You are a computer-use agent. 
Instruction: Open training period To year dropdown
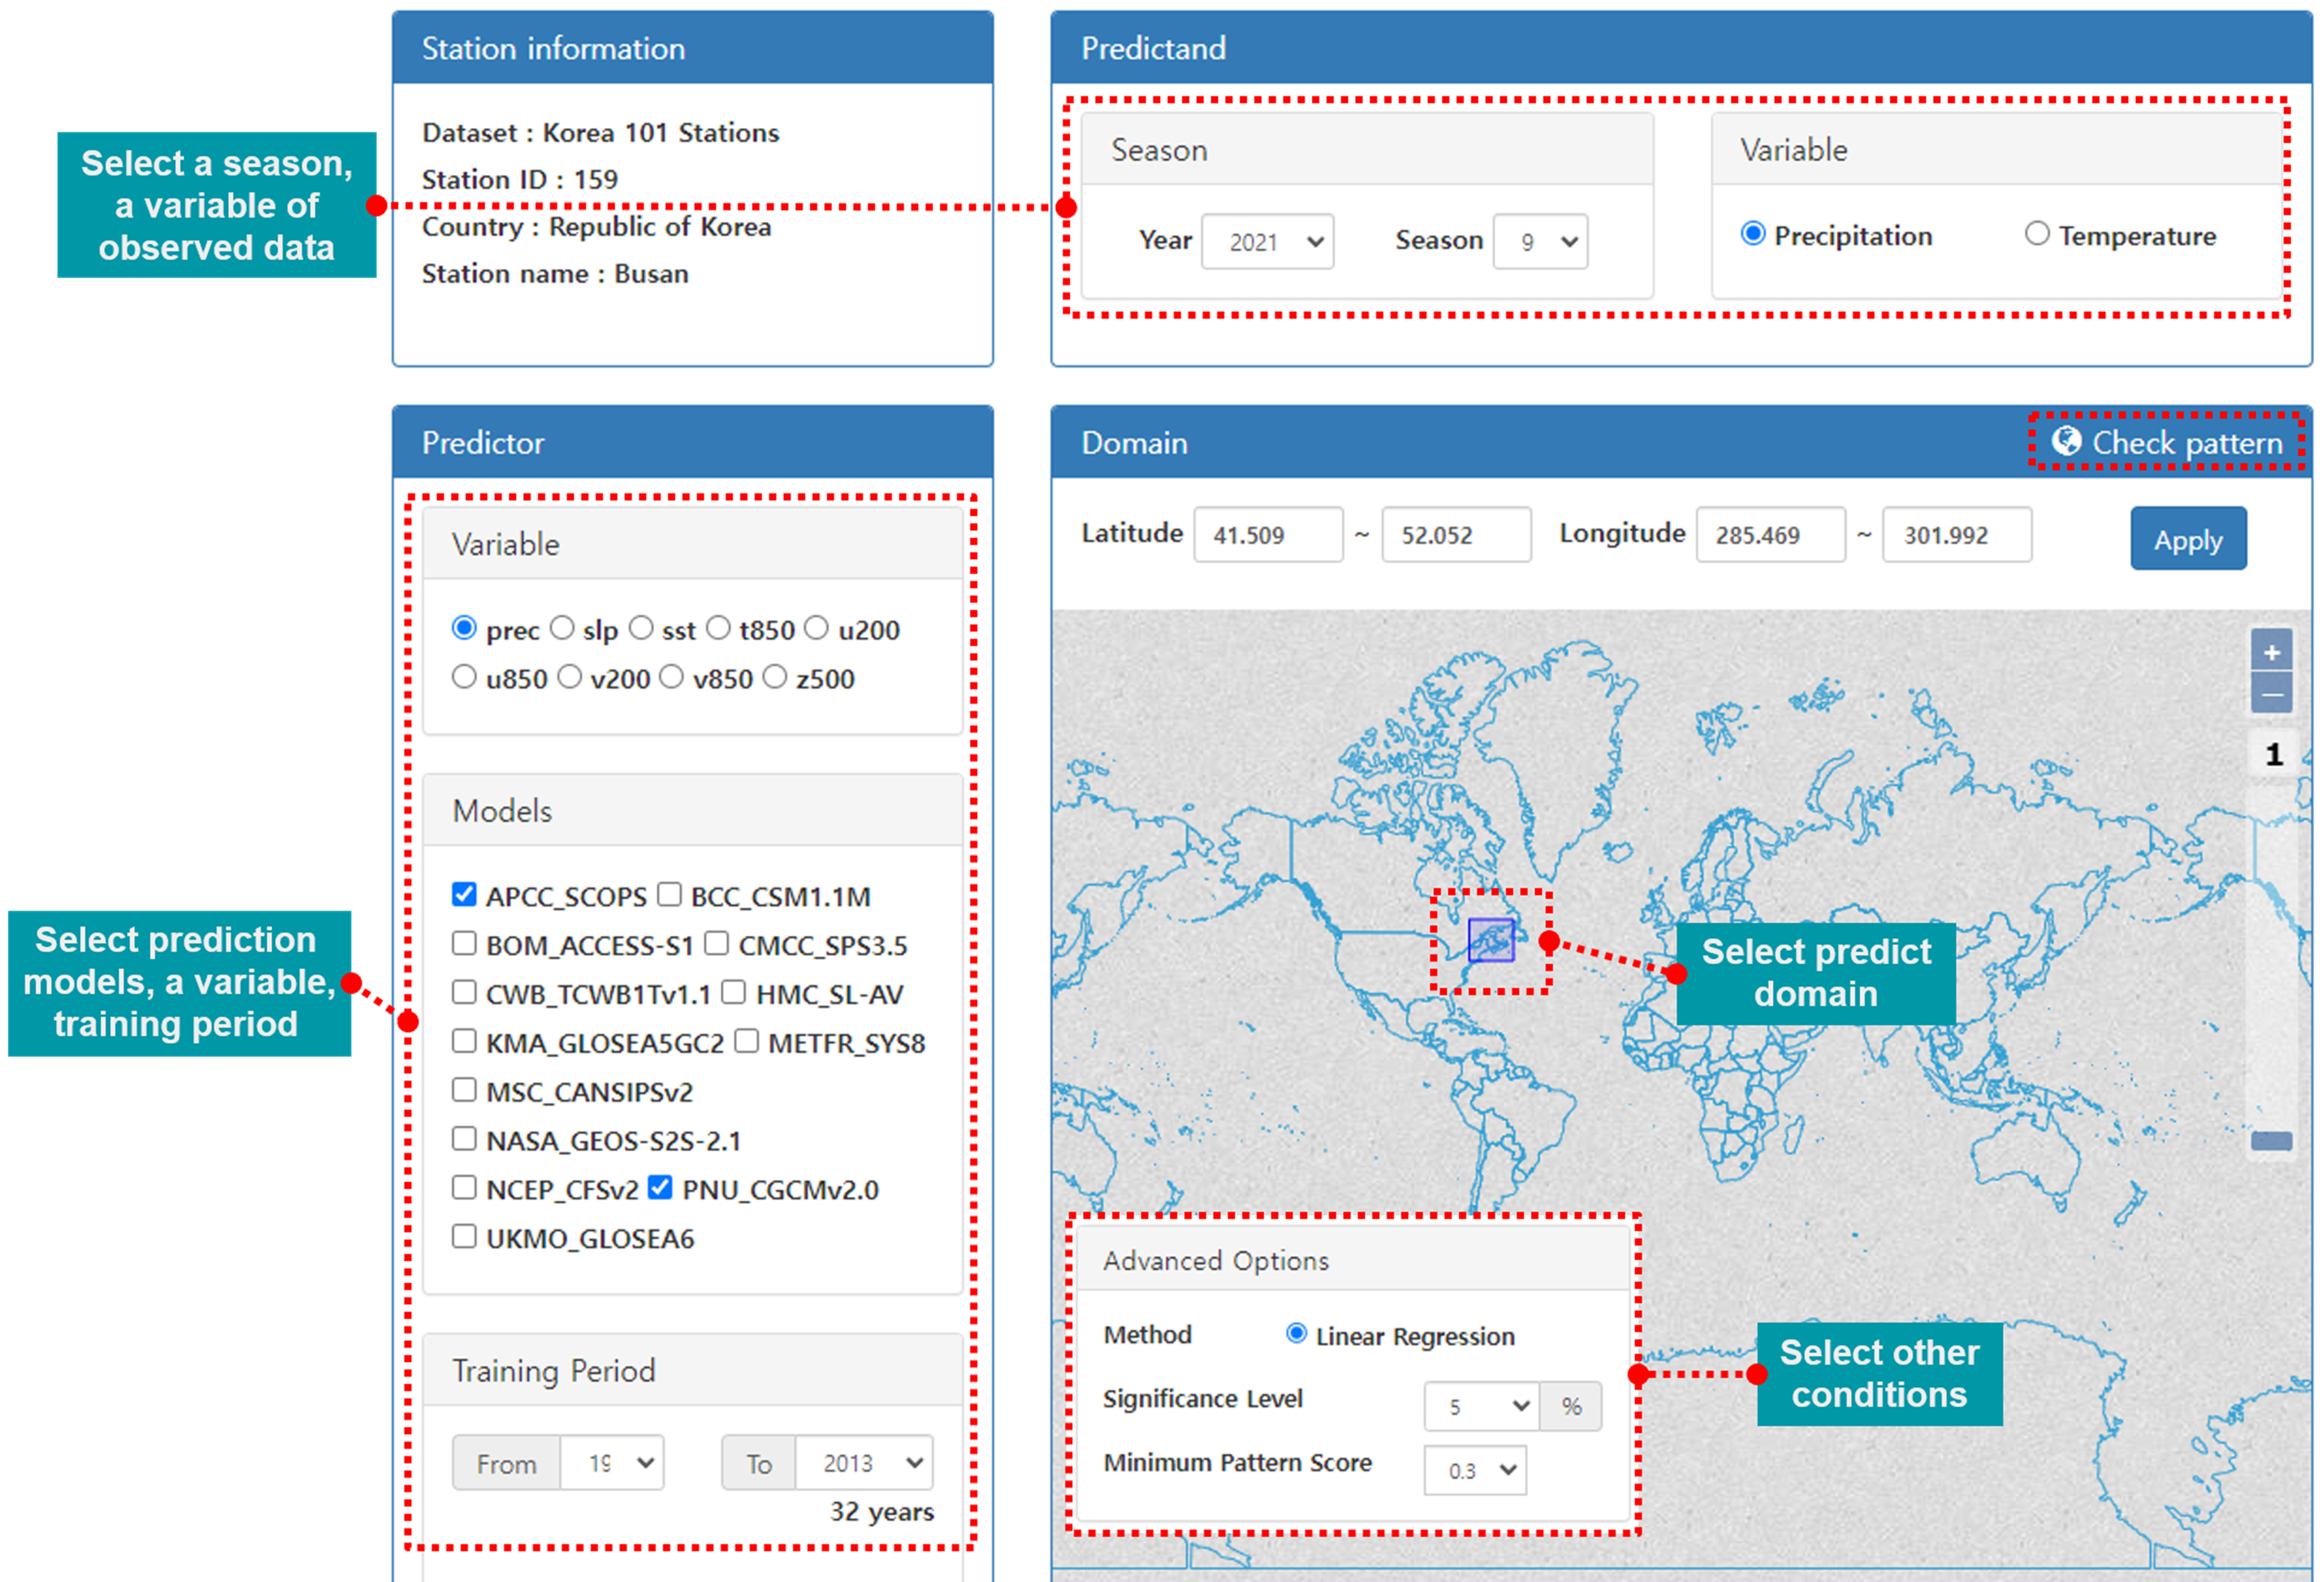click(x=865, y=1462)
